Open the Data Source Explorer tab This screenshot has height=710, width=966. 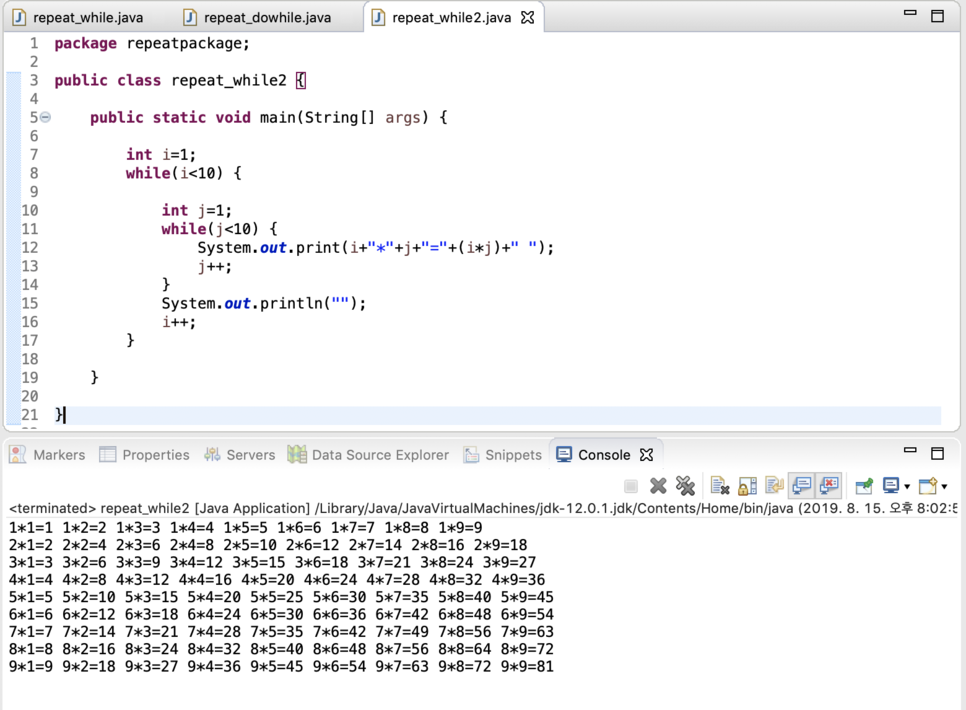click(x=368, y=455)
